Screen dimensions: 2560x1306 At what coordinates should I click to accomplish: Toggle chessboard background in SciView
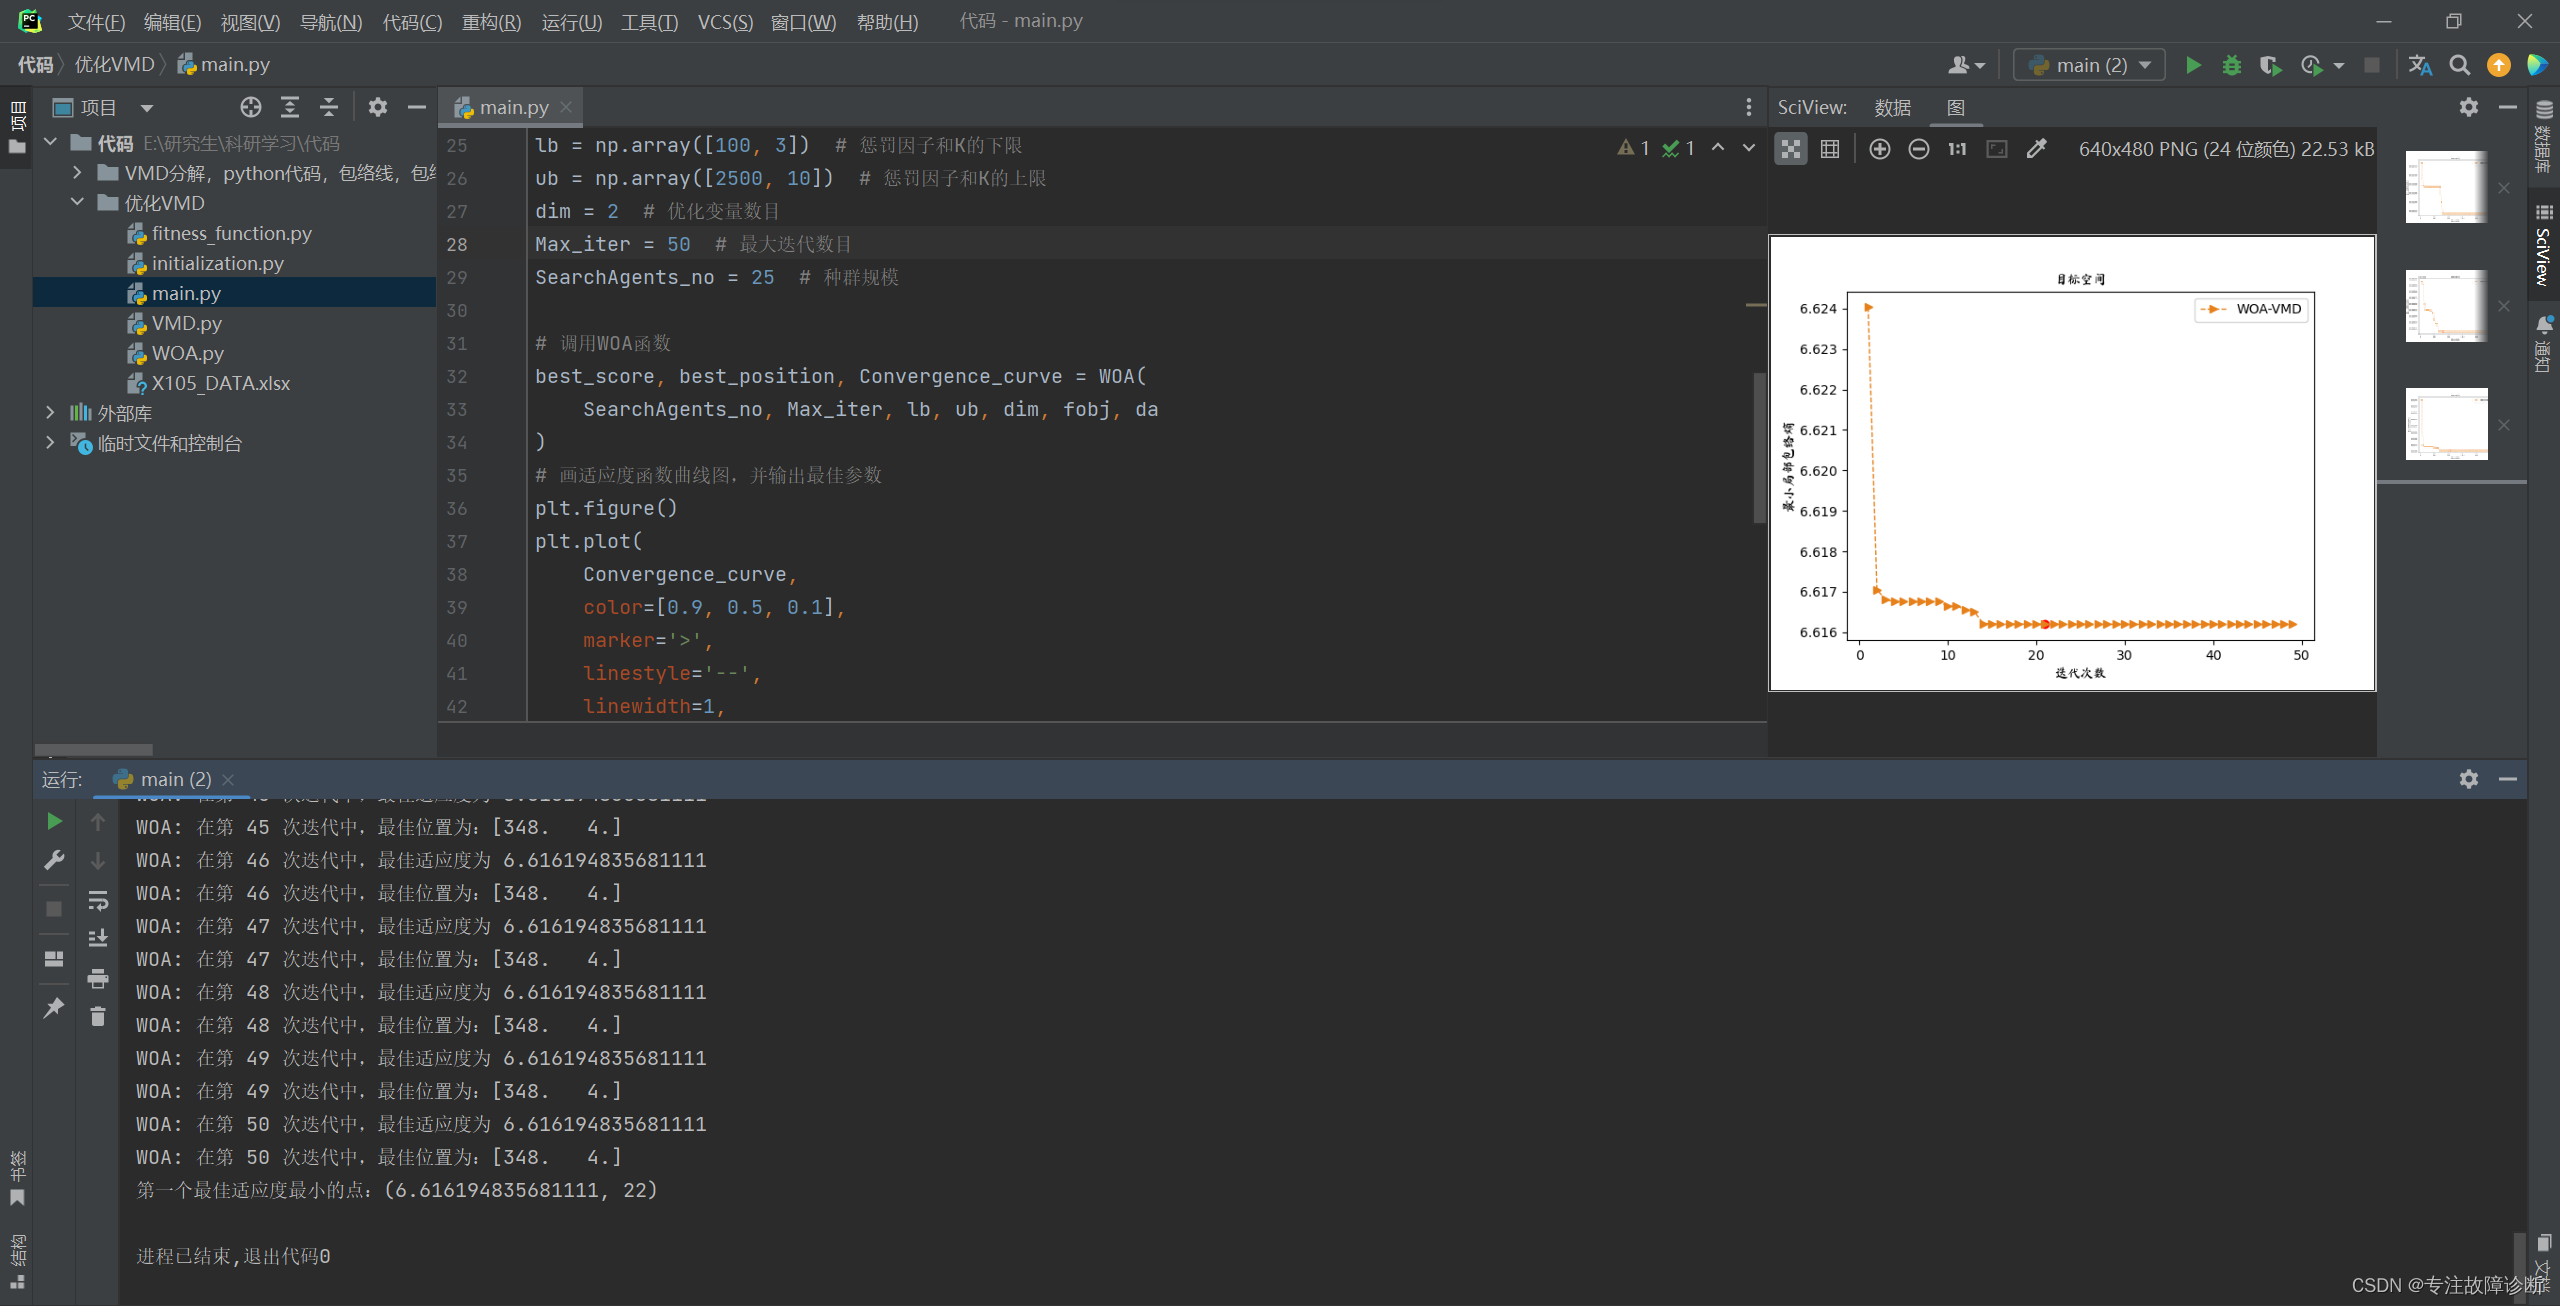[1790, 149]
